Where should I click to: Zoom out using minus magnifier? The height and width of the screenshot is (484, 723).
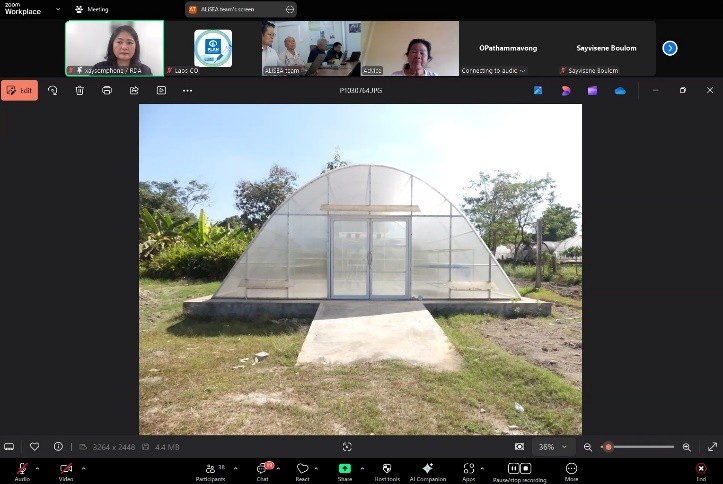587,447
